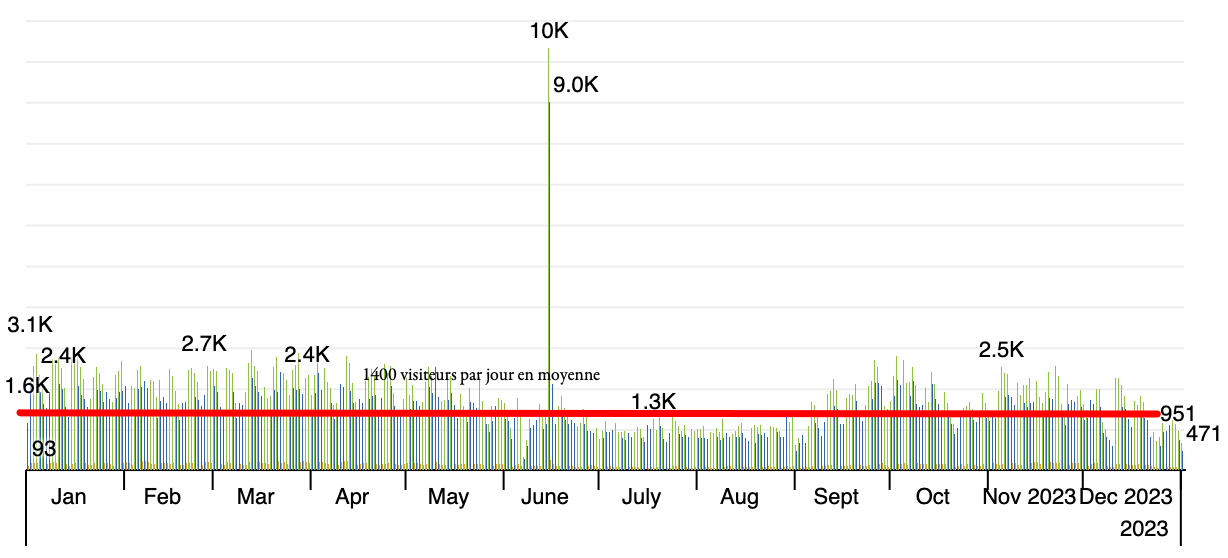
Task: Select the standalone 2023 year label
Action: (1145, 528)
